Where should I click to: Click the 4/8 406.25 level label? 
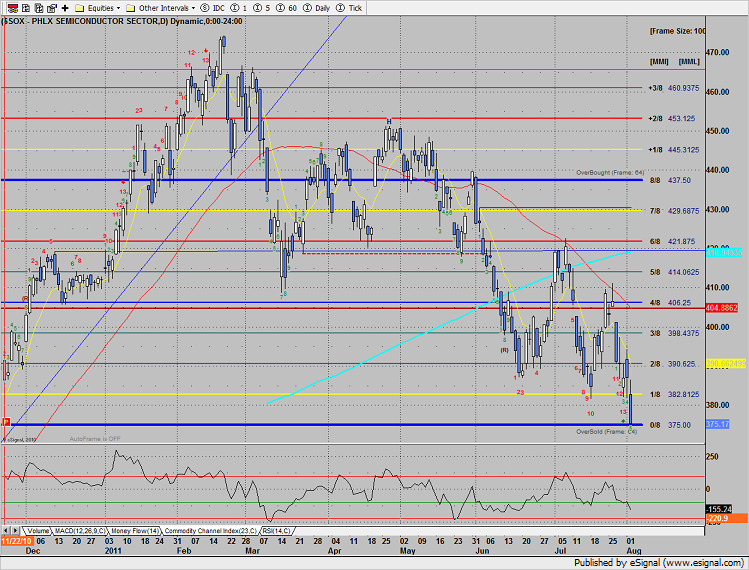click(670, 302)
